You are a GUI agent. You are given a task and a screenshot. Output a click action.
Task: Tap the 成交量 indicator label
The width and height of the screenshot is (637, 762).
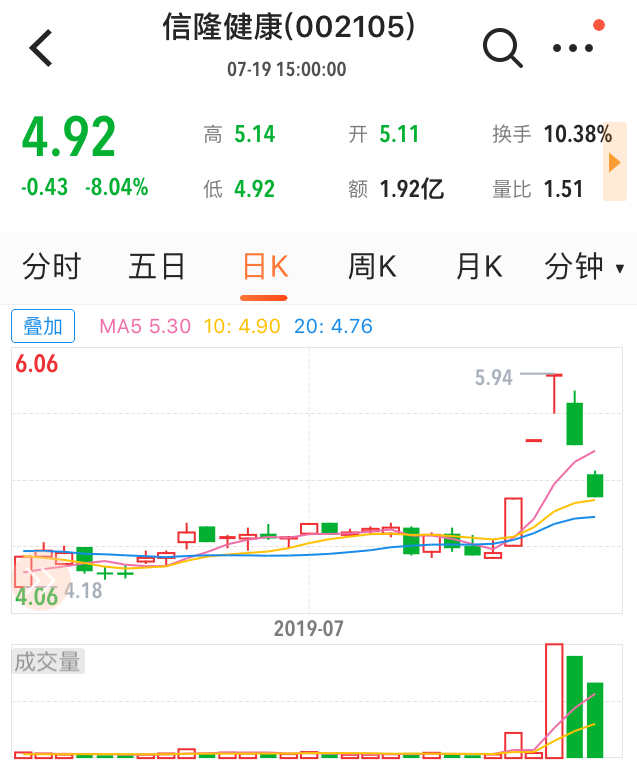coord(48,661)
